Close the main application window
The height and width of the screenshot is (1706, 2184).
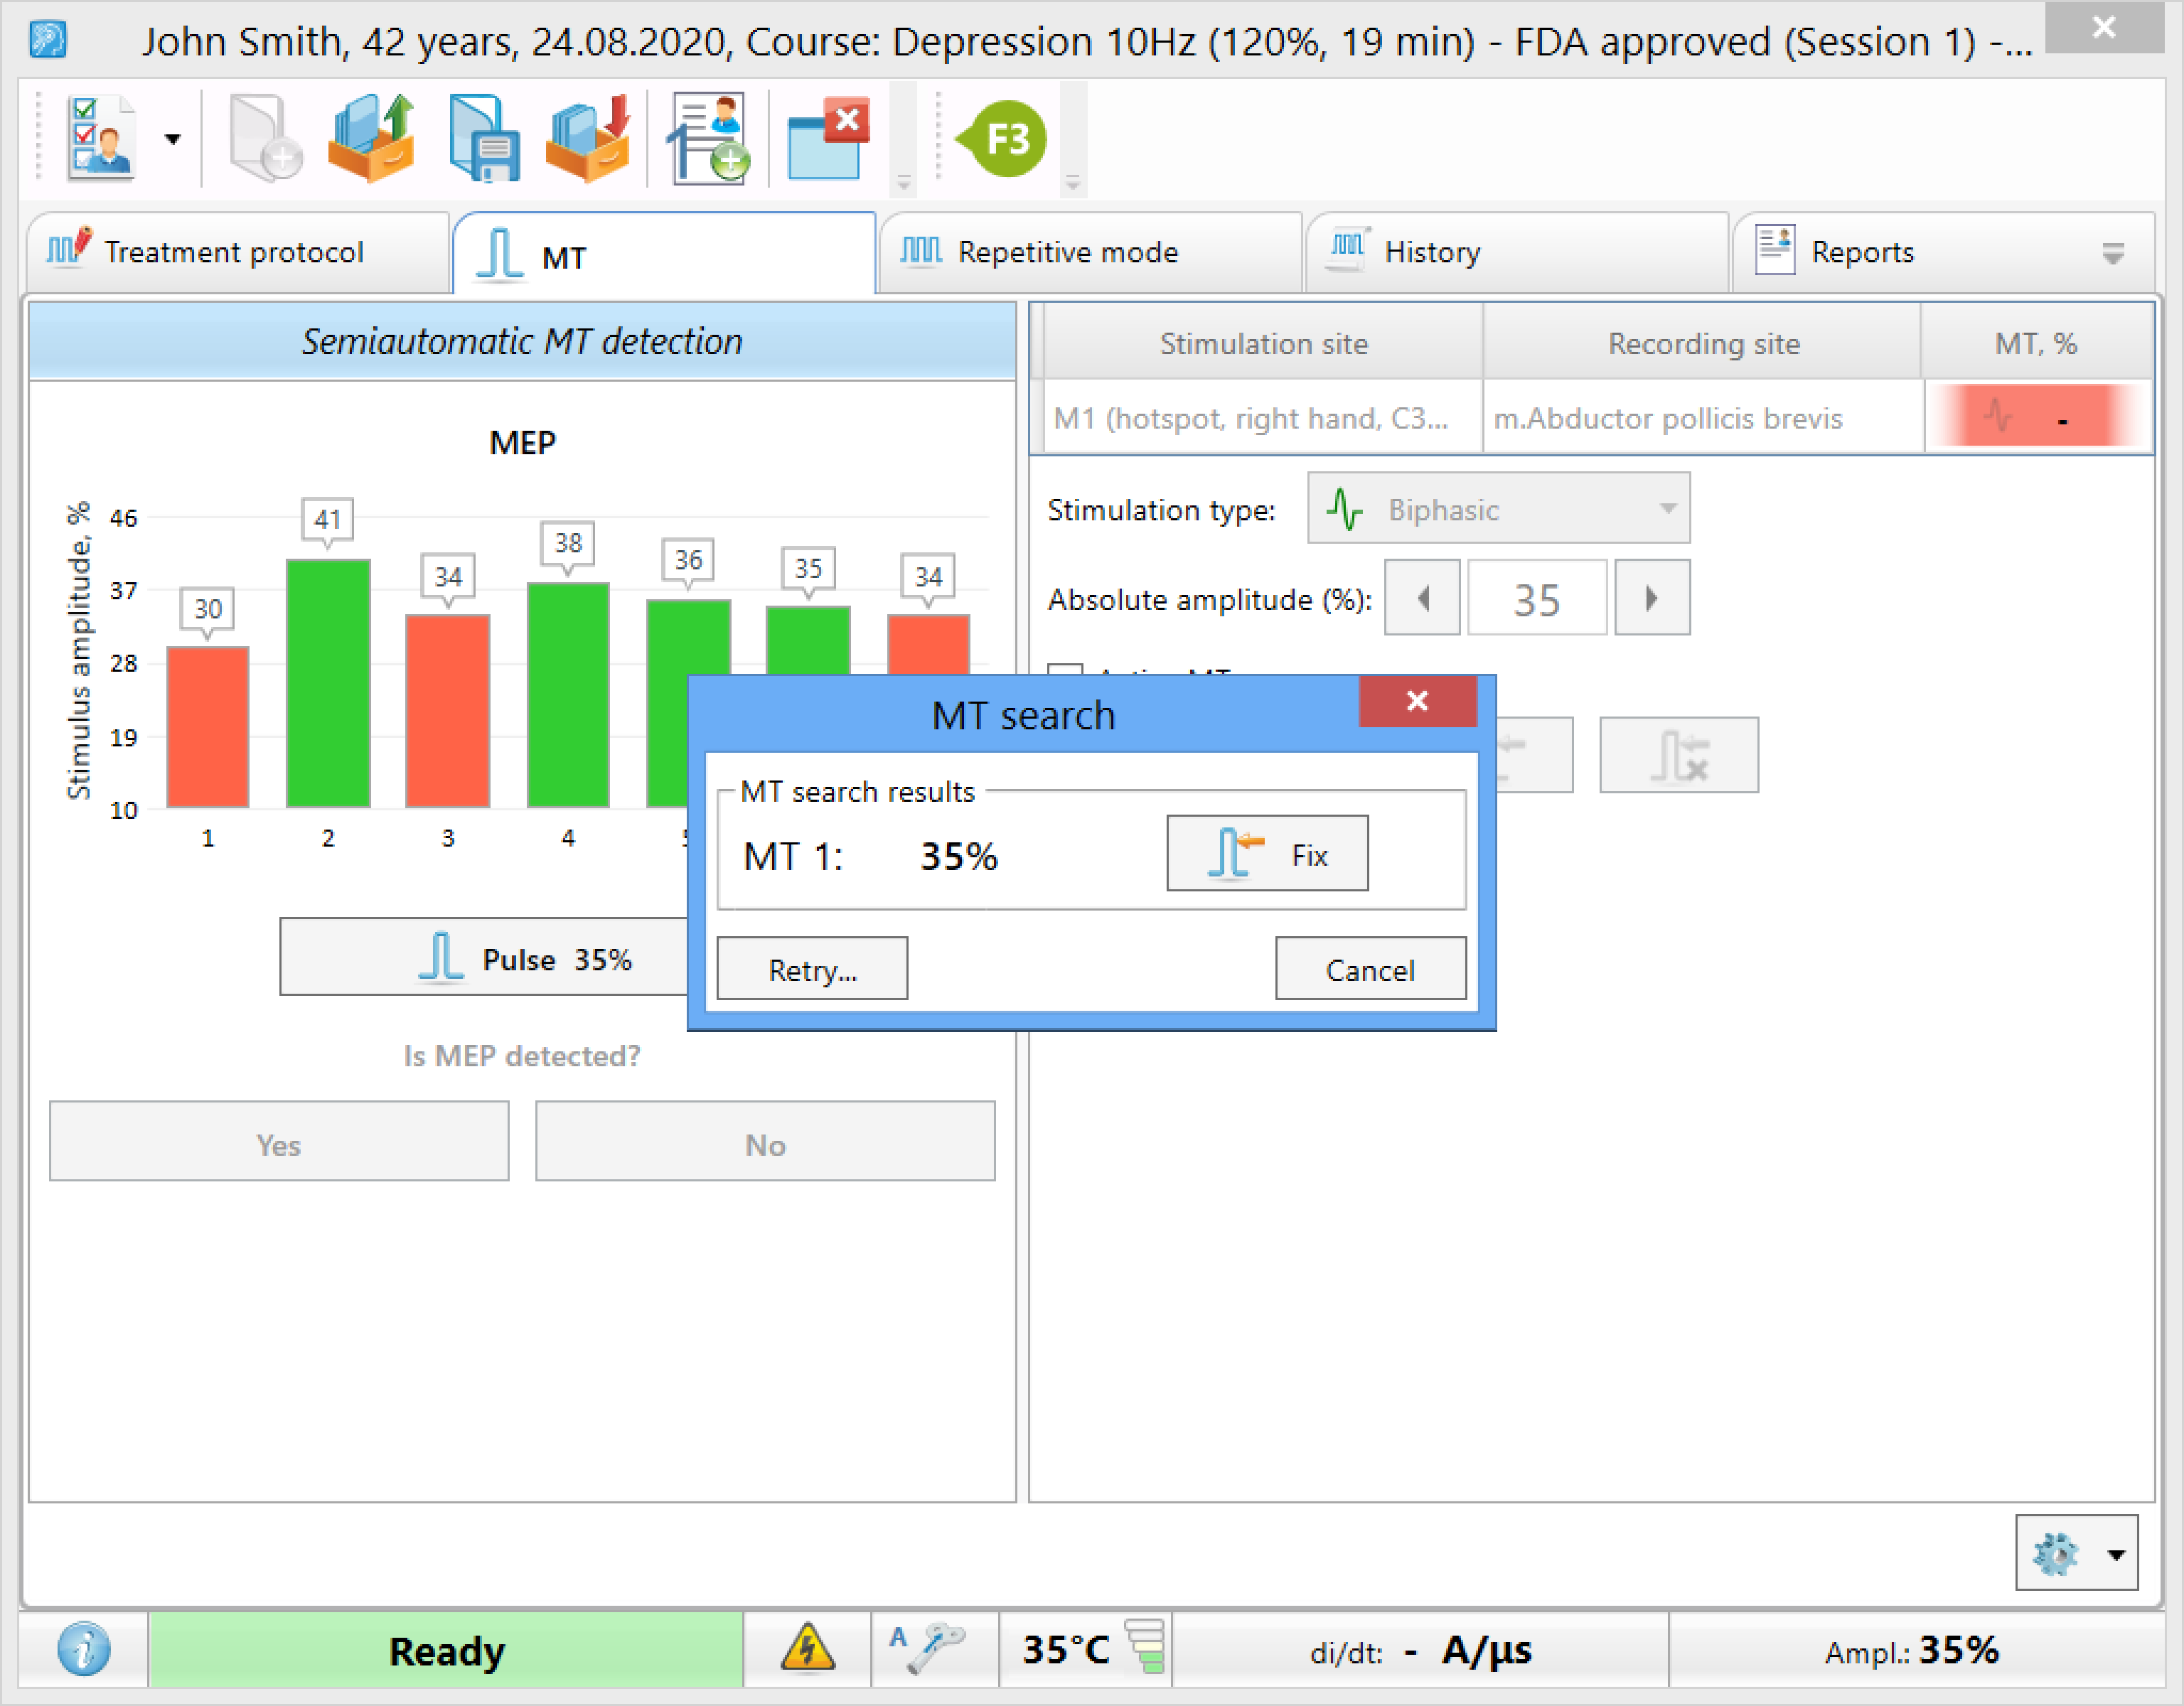pos(2103,27)
